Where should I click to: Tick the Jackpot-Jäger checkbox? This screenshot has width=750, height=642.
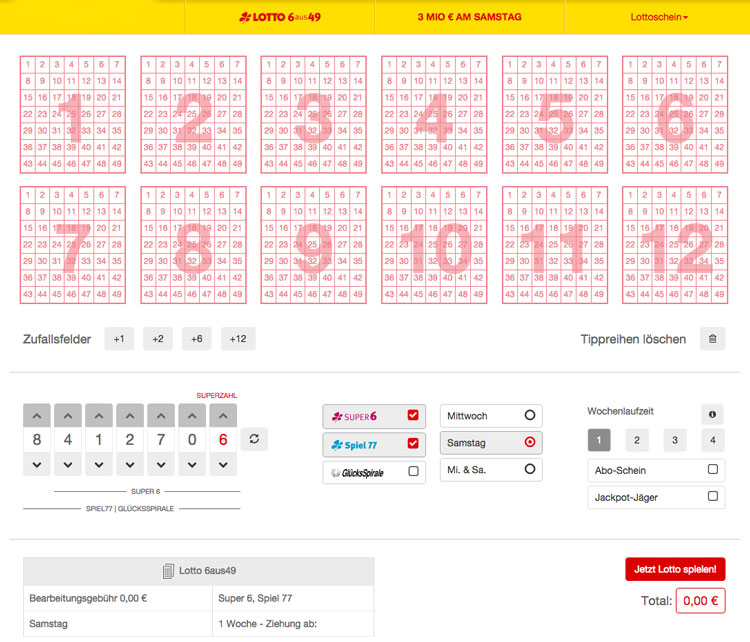[x=713, y=496]
